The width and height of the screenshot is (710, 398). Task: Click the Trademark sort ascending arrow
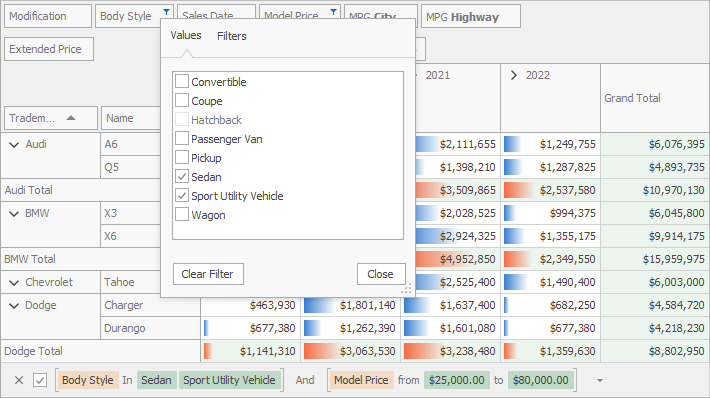(71, 118)
